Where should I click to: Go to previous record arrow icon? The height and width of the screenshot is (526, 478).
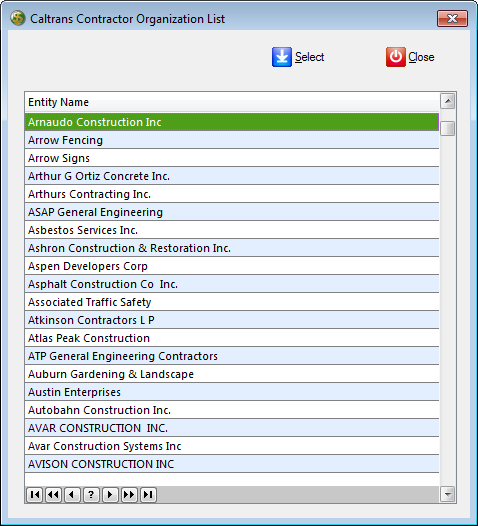pos(72,495)
